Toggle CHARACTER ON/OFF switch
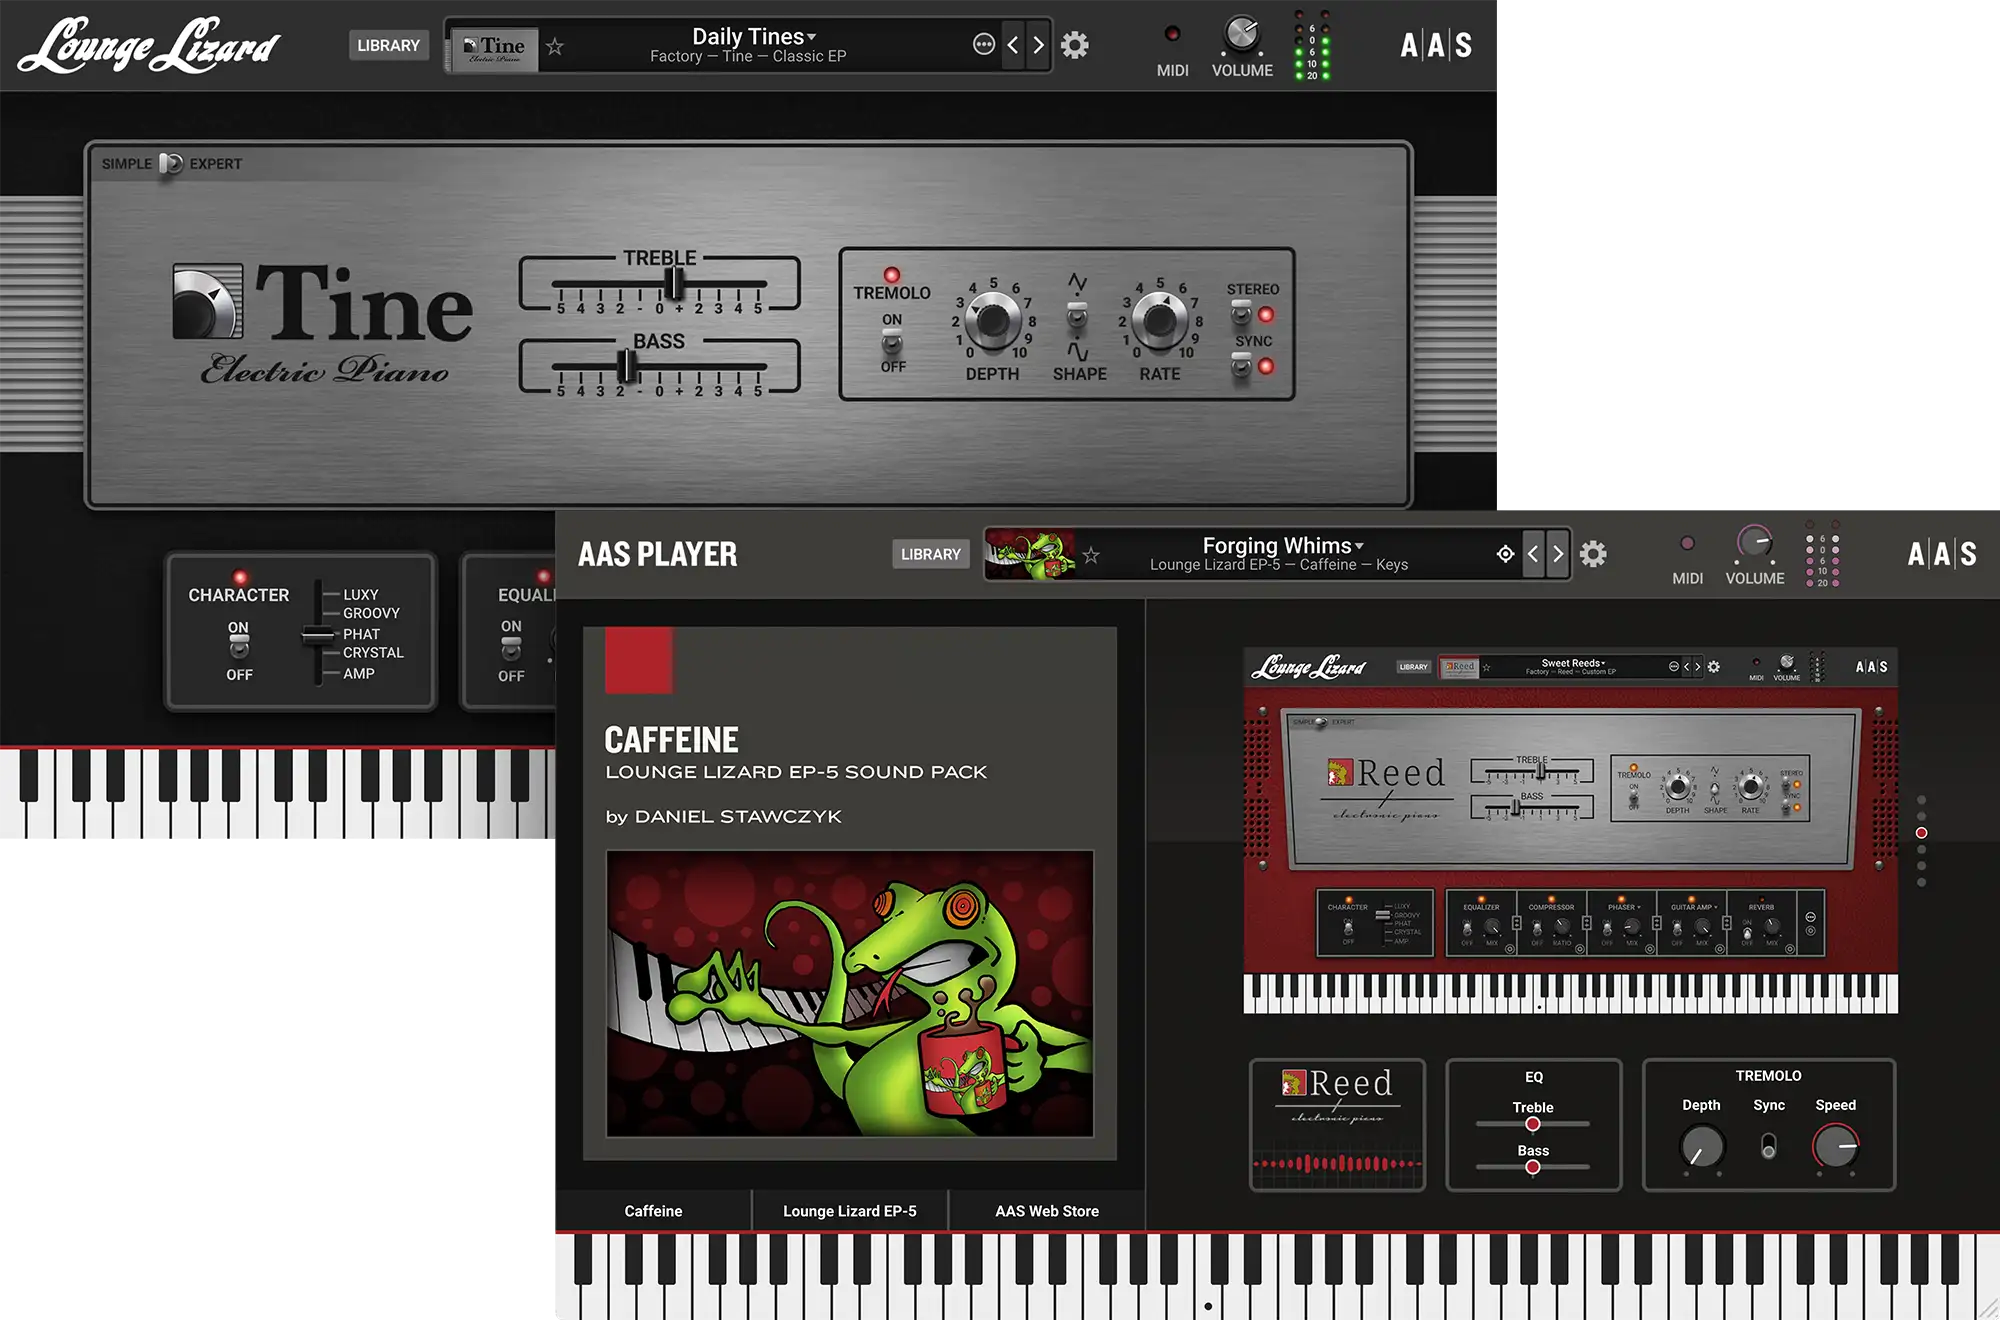The height and width of the screenshot is (1320, 2000). point(239,648)
